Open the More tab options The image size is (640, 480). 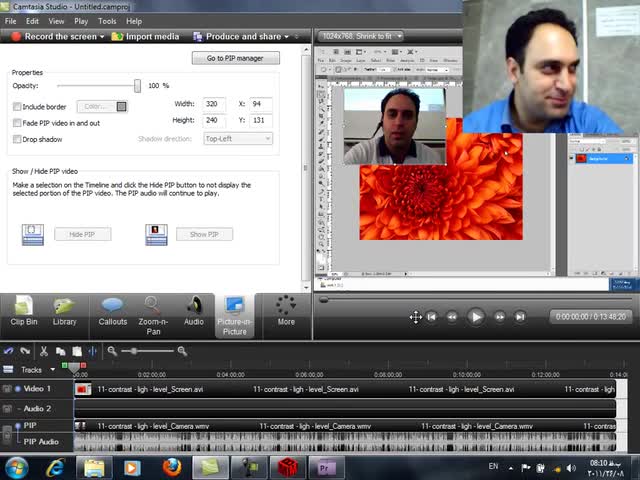tap(286, 312)
